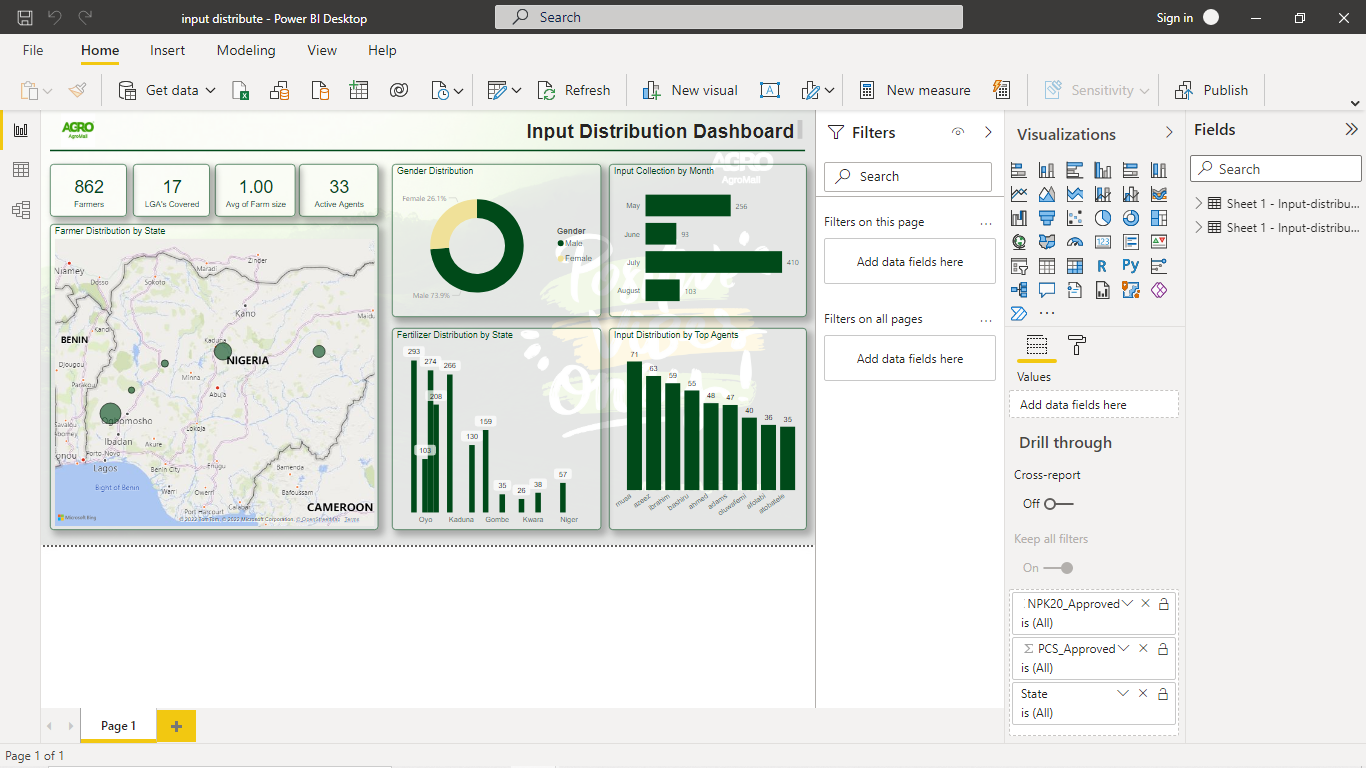Choose the Gauge visualization

tap(1074, 241)
